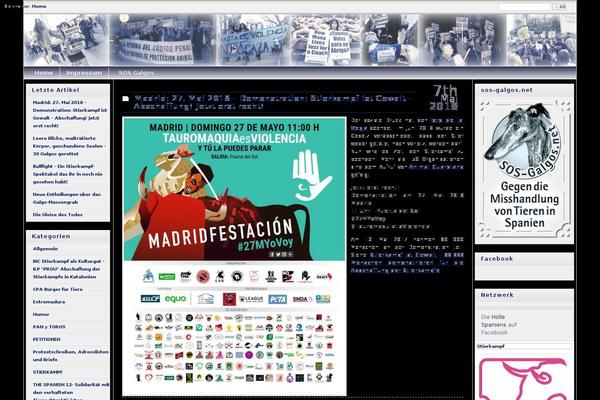The image size is (600, 400).
Task: Click the SOS-Galgos.net greyhound banner
Action: point(524,169)
